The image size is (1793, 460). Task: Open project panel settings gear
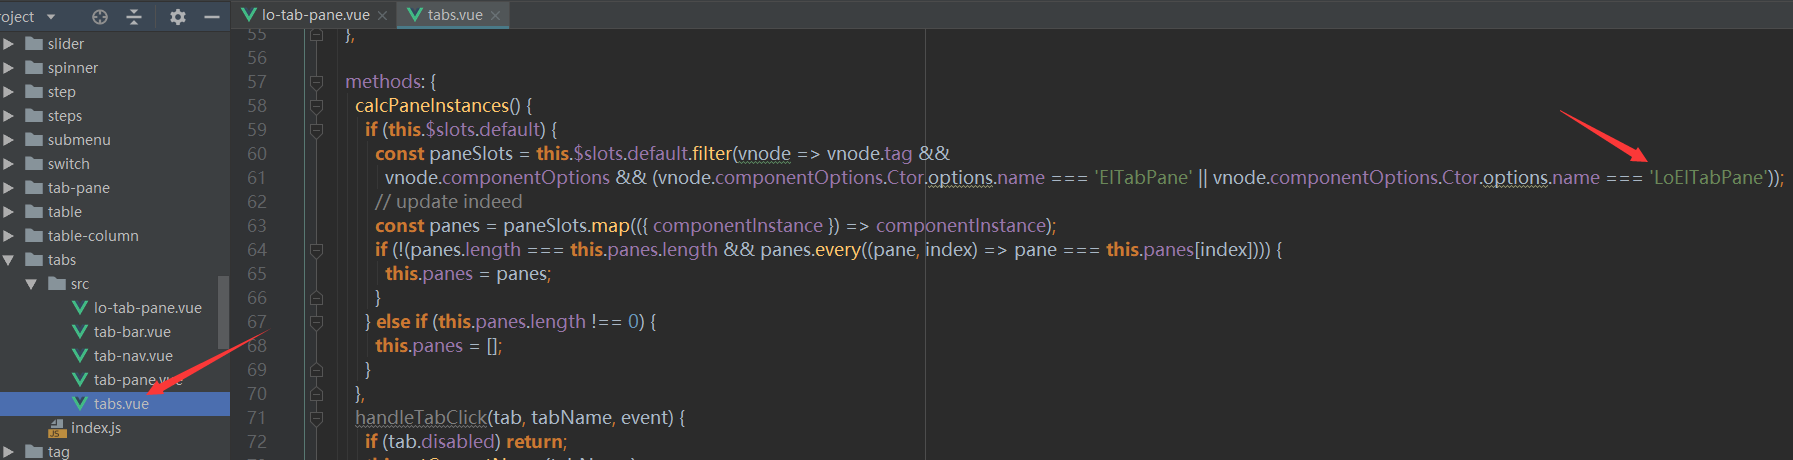tap(178, 16)
